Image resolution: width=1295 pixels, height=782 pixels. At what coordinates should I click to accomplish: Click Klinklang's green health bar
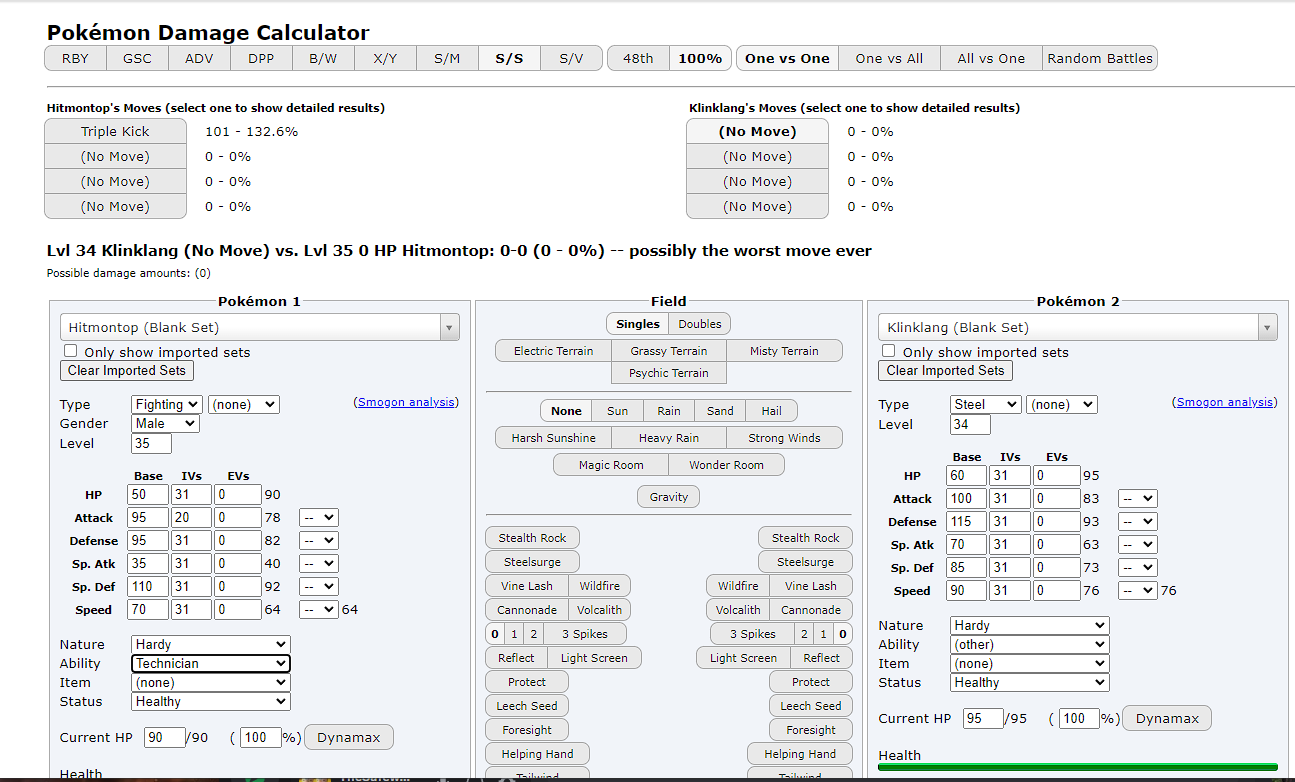click(x=1078, y=767)
